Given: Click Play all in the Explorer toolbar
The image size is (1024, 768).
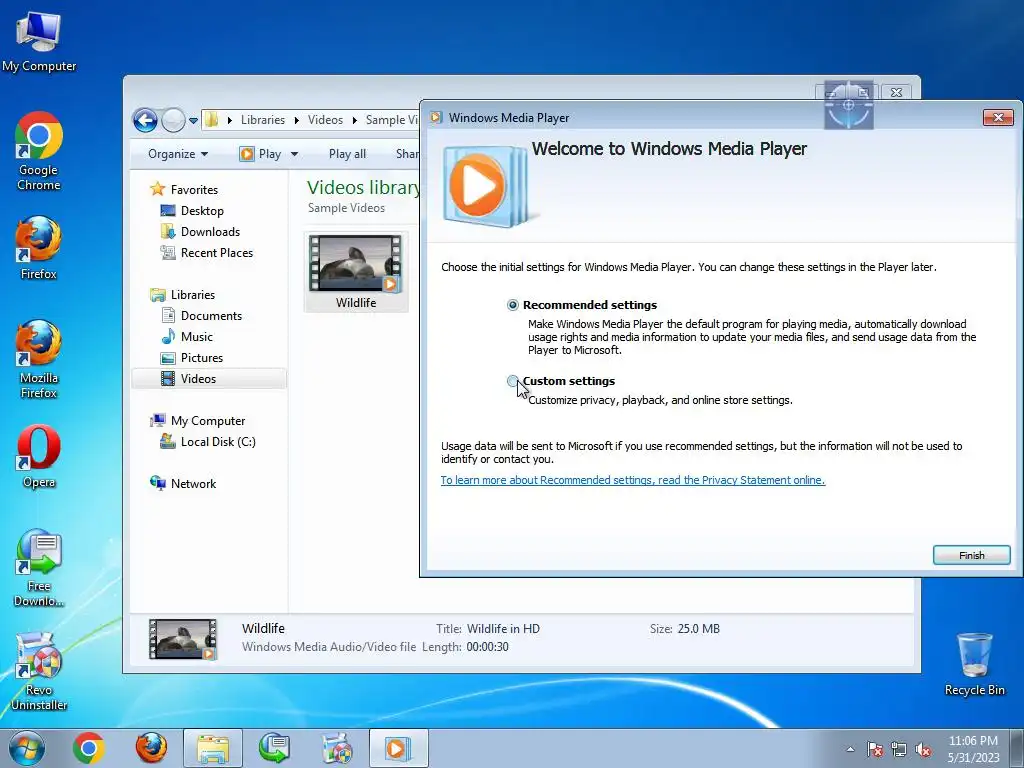Looking at the screenshot, I should point(347,154).
